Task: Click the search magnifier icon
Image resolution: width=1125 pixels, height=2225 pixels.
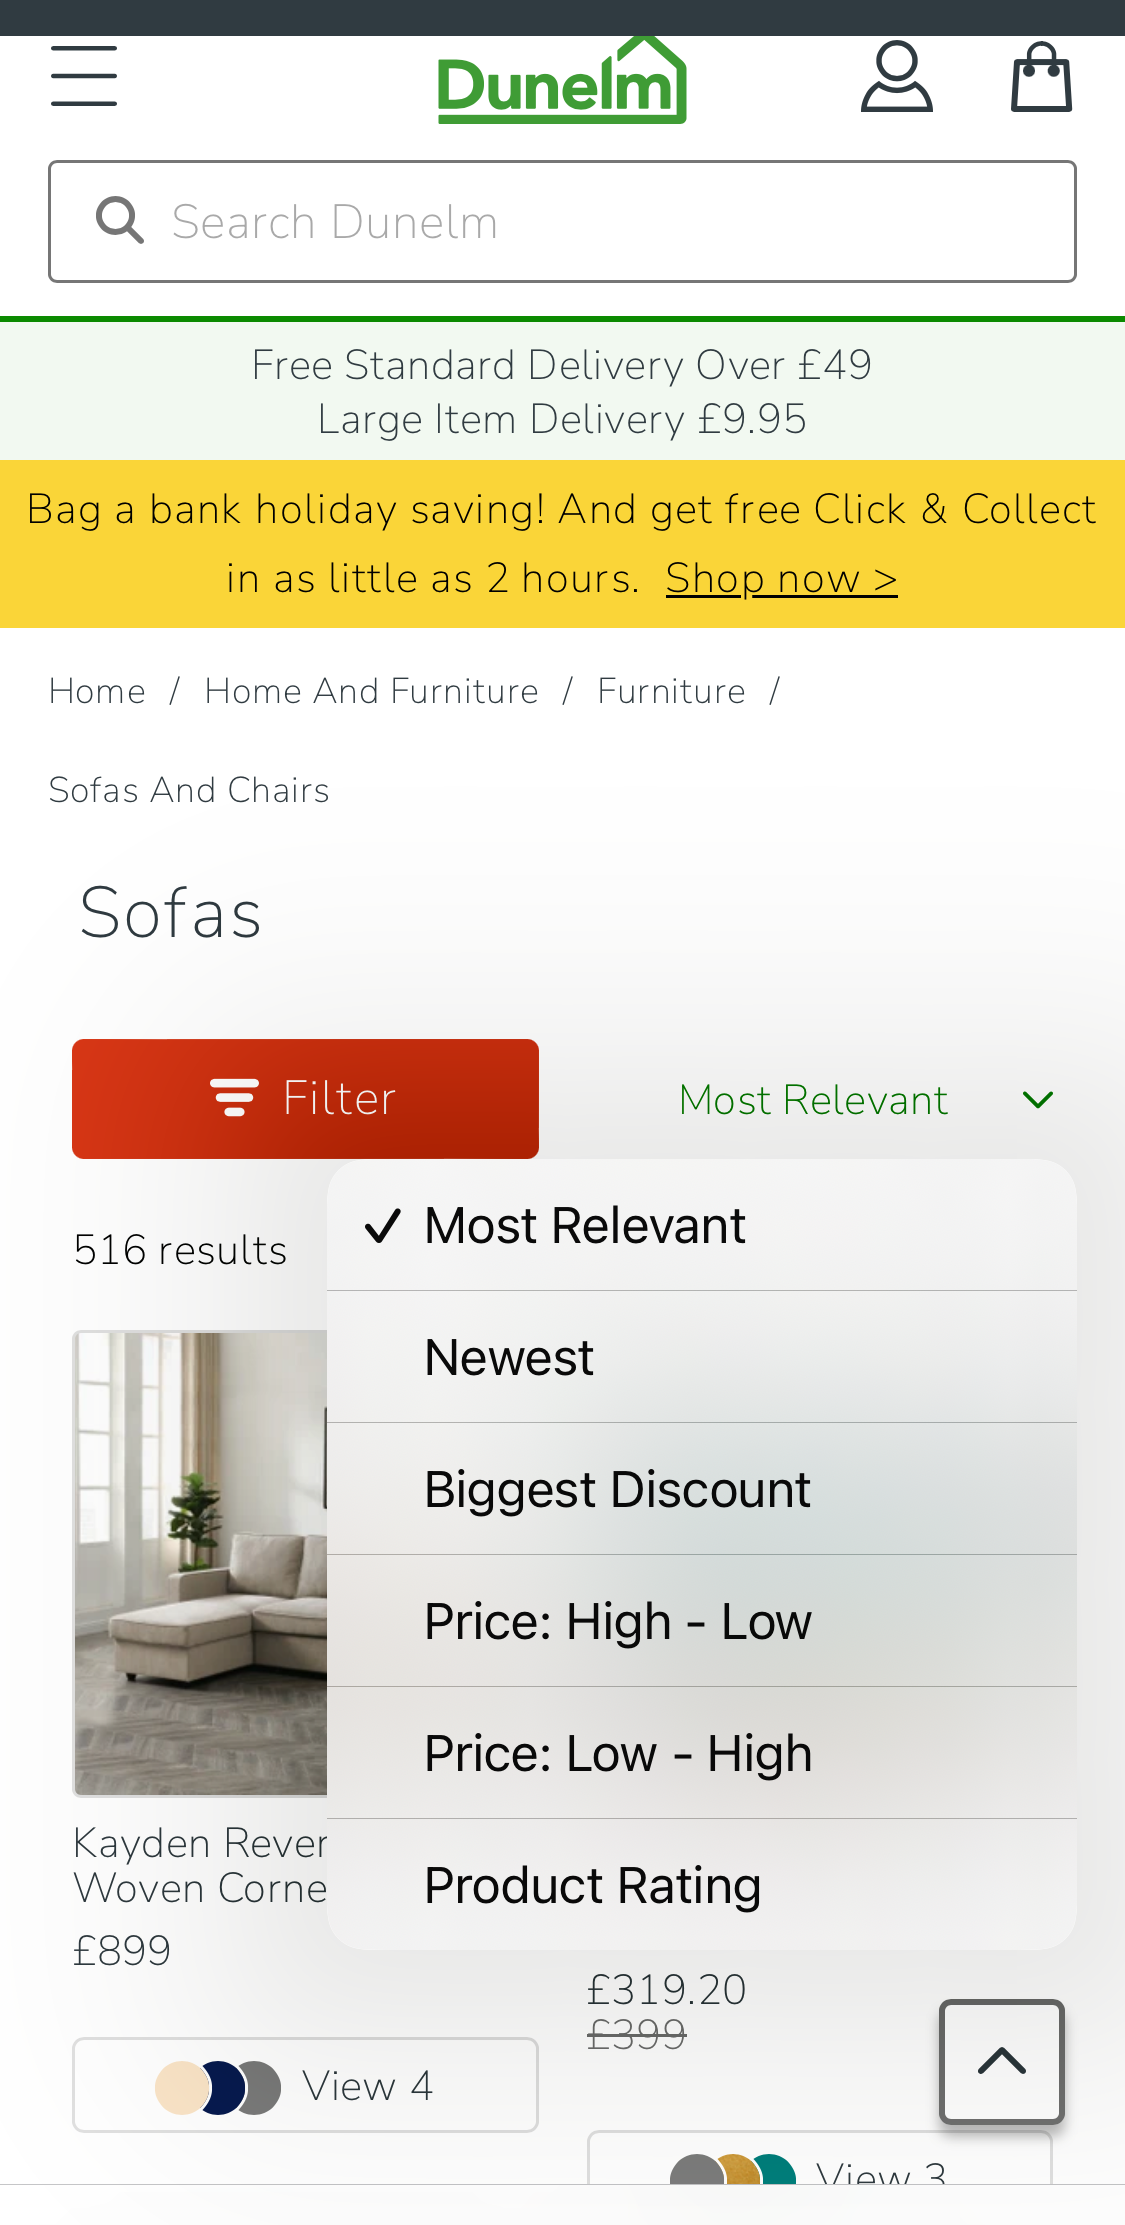Action: click(x=120, y=220)
